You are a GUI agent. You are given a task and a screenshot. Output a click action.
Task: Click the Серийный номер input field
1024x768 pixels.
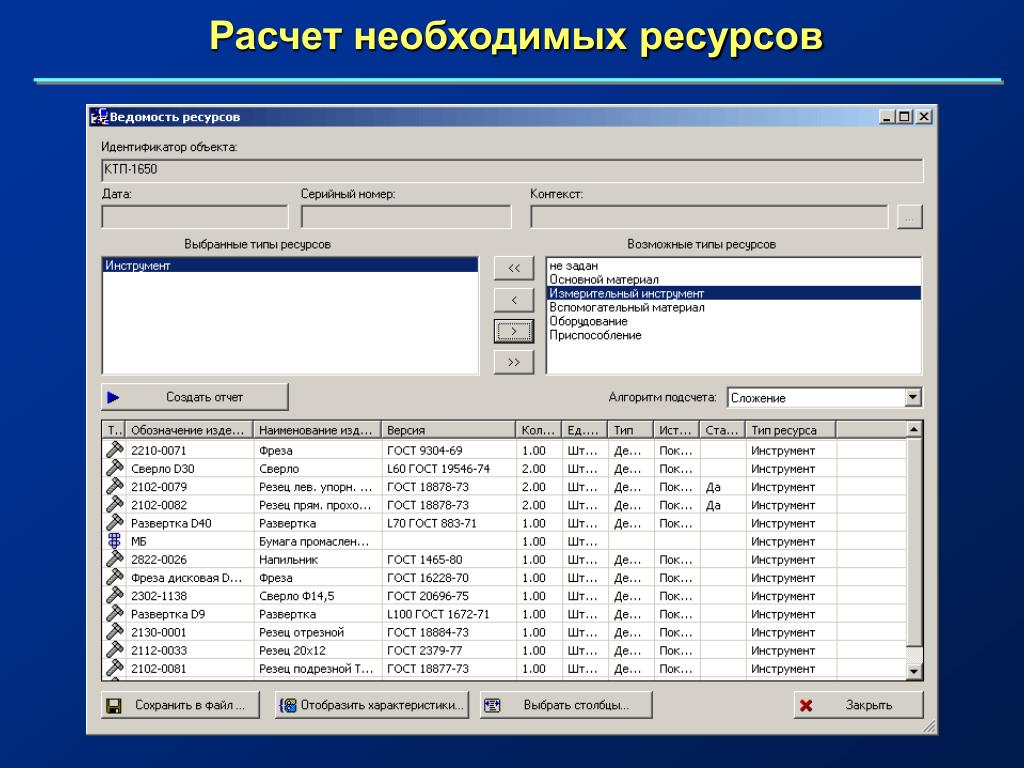pos(405,217)
